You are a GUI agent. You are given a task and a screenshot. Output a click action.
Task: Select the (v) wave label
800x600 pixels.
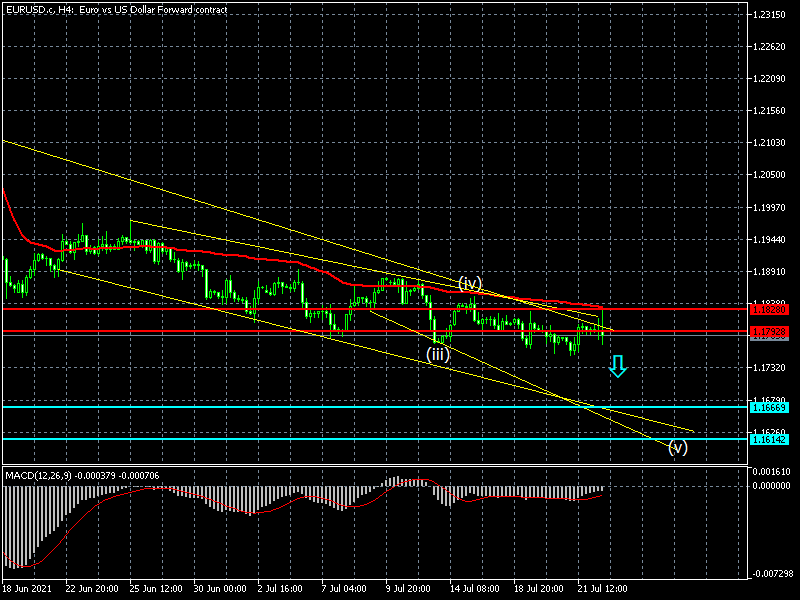tap(678, 447)
